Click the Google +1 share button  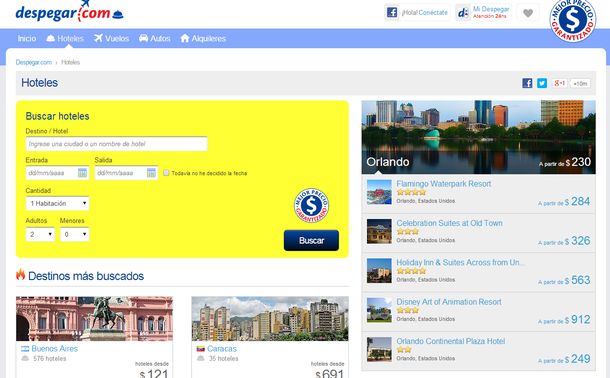[559, 83]
